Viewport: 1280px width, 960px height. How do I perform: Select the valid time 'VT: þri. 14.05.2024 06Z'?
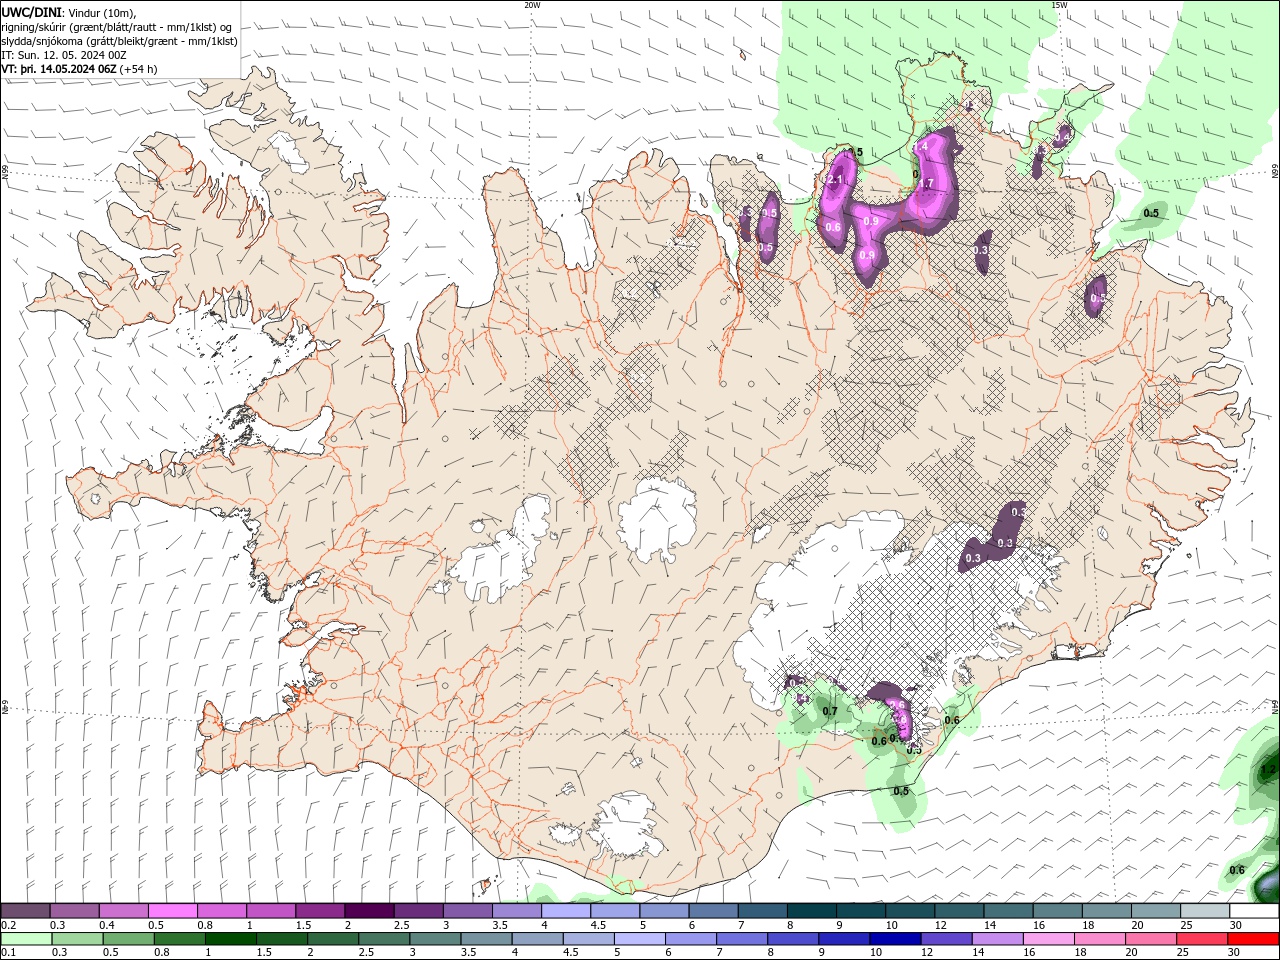(x=59, y=69)
